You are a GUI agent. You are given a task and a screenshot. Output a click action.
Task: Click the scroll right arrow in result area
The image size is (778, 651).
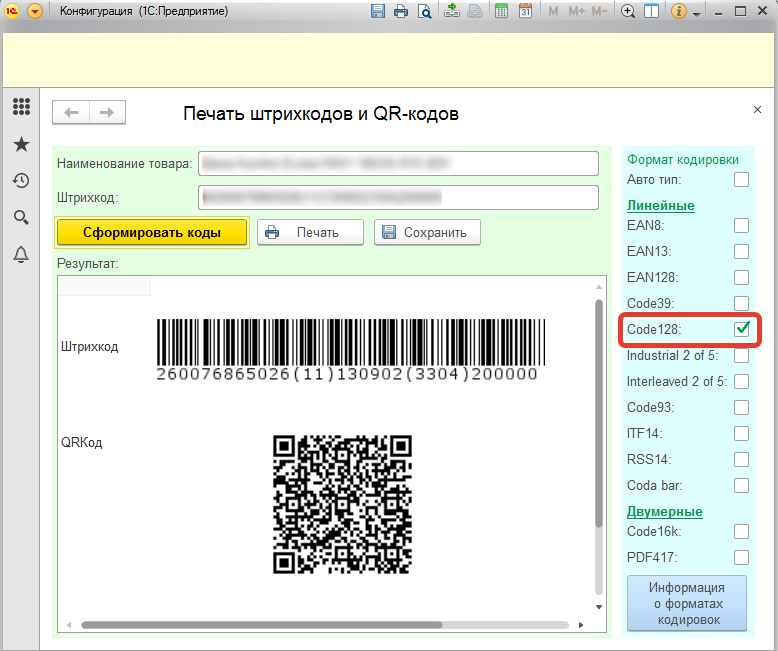click(x=581, y=625)
